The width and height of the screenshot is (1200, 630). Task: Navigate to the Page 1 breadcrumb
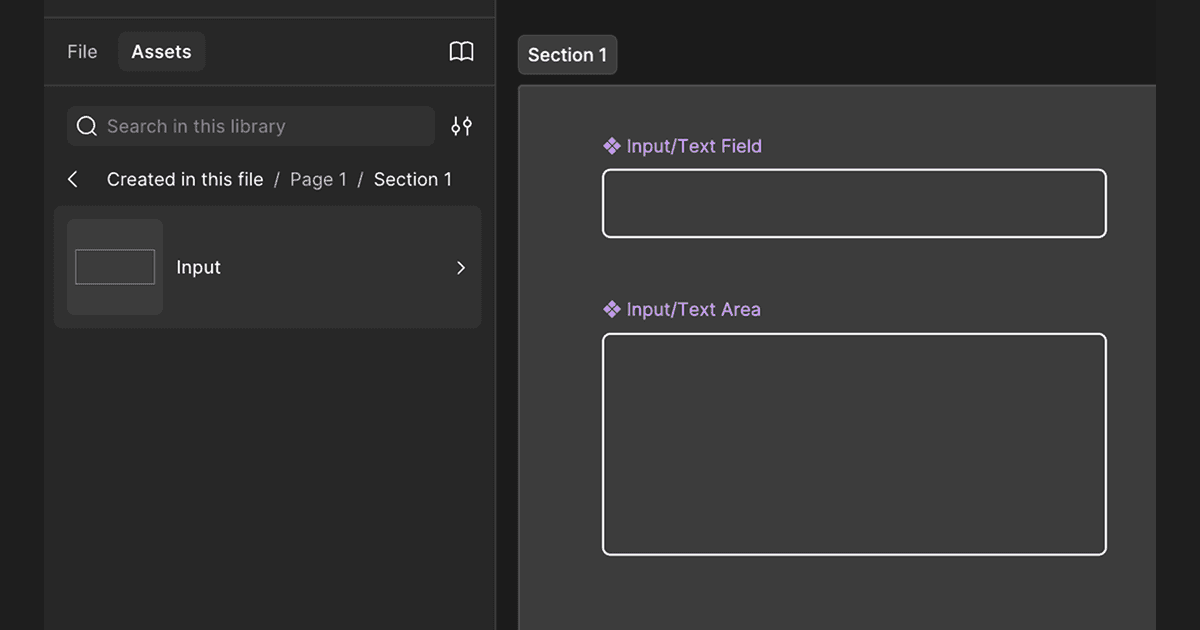point(318,179)
